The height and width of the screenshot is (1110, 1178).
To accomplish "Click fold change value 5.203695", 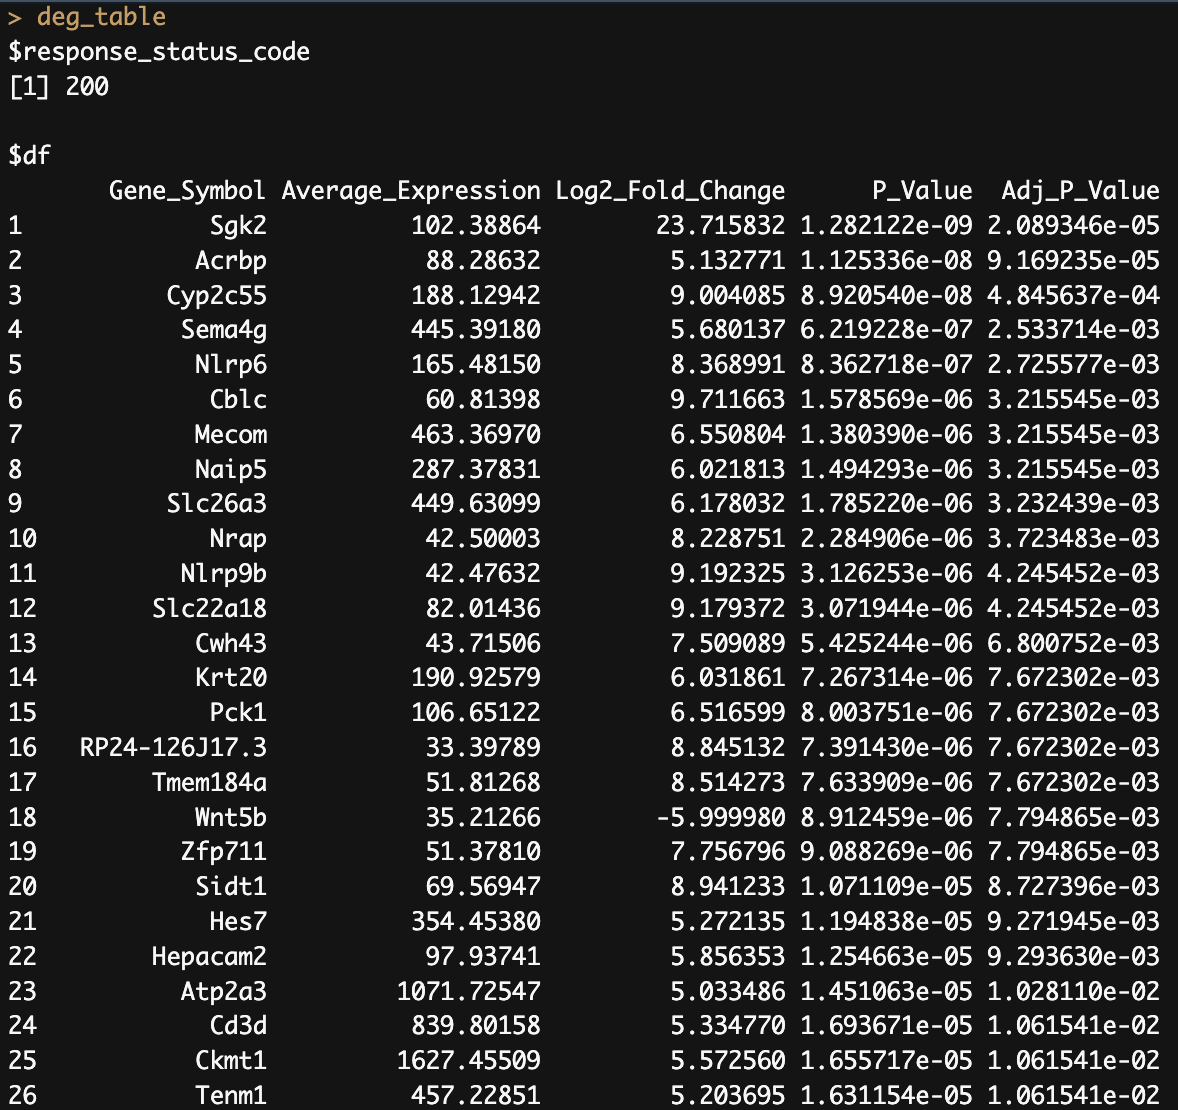I will click(x=728, y=1095).
